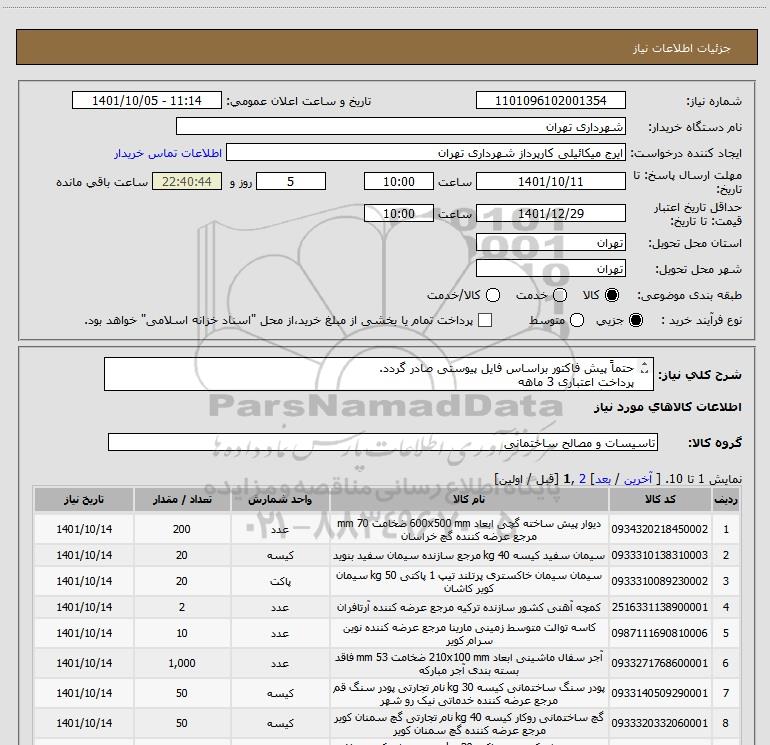This screenshot has height=745, width=770.
Task: Click the buyer name field شهرداری تهران
Action: [x=401, y=126]
